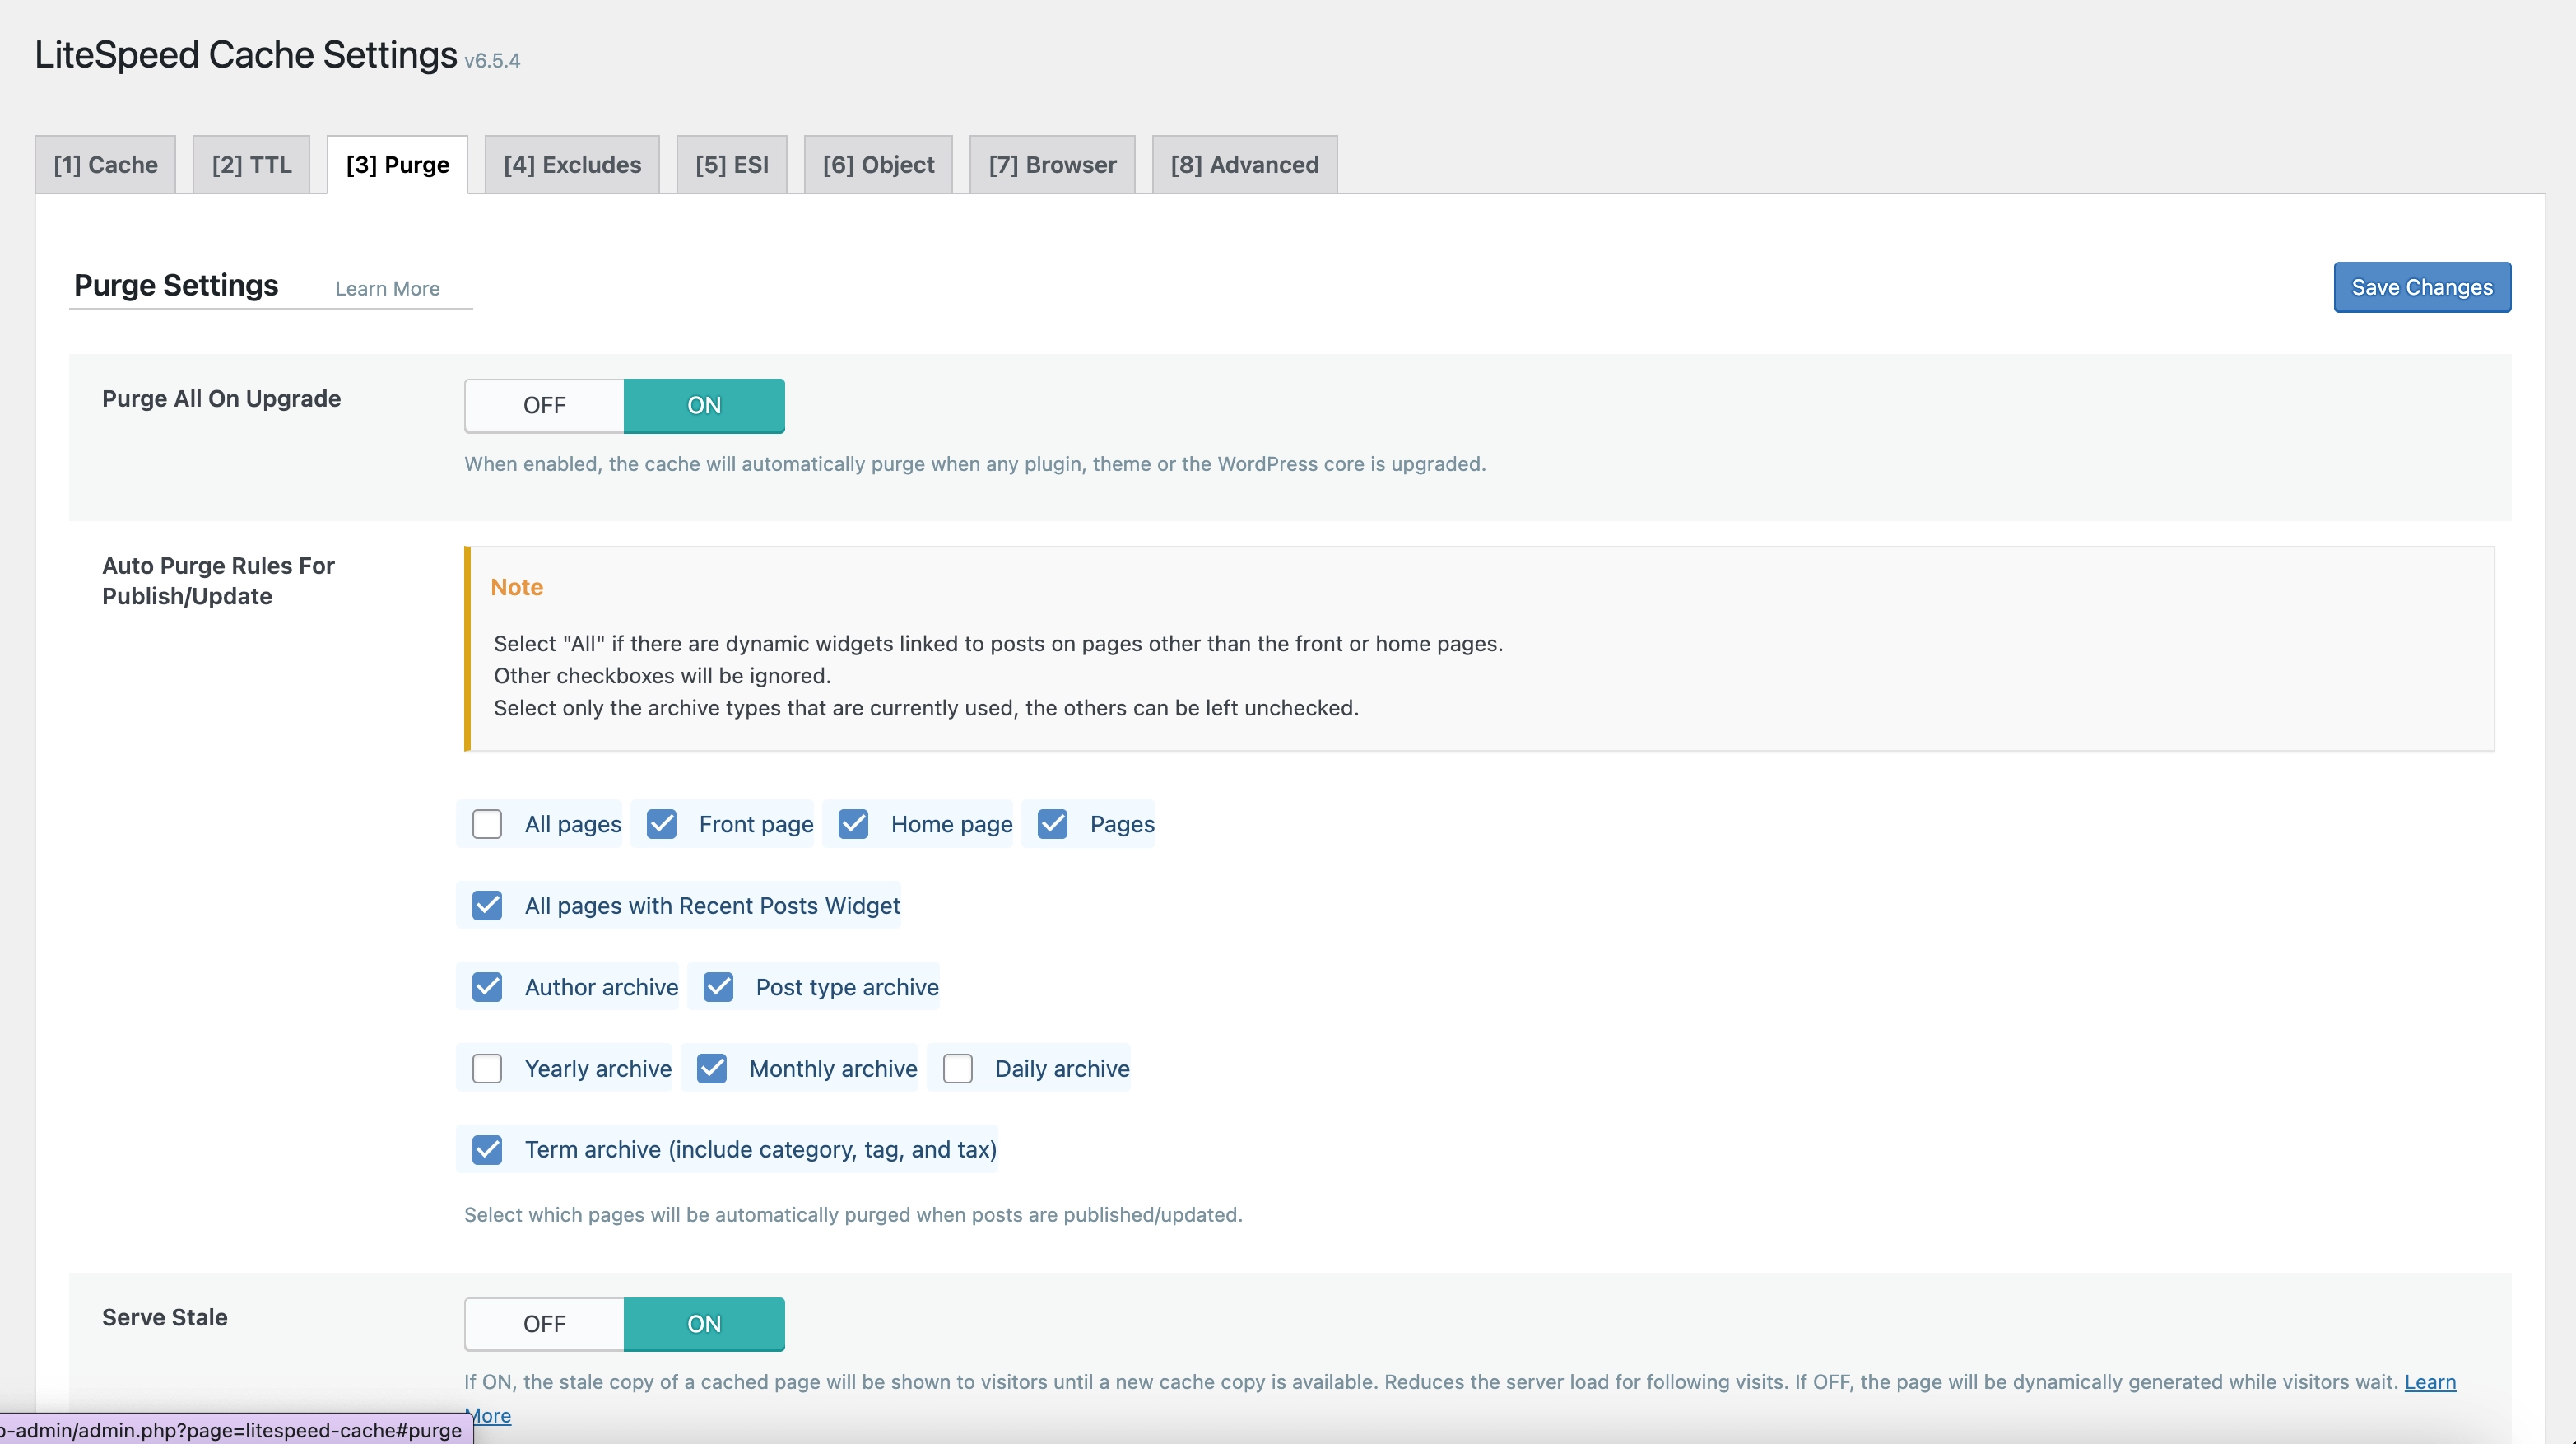Open the Learn More link beside Purge Settings
Viewport: 2576px width, 1444px height.
coord(387,289)
